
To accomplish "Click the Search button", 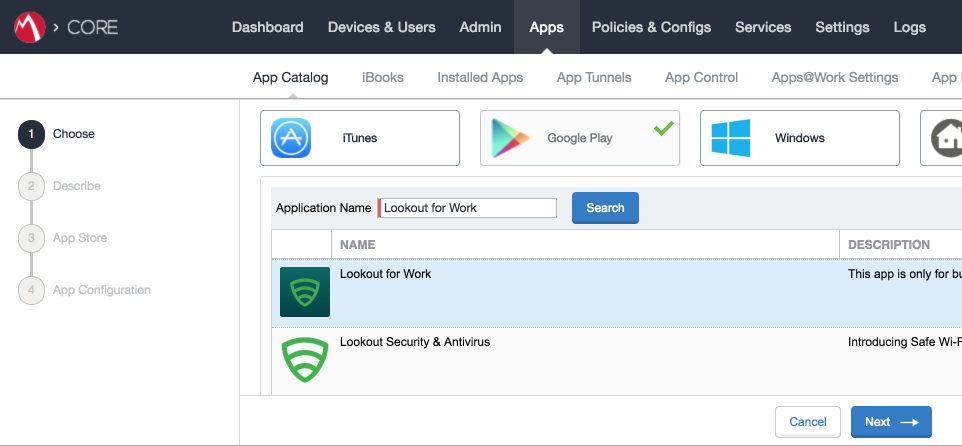I will click(605, 208).
